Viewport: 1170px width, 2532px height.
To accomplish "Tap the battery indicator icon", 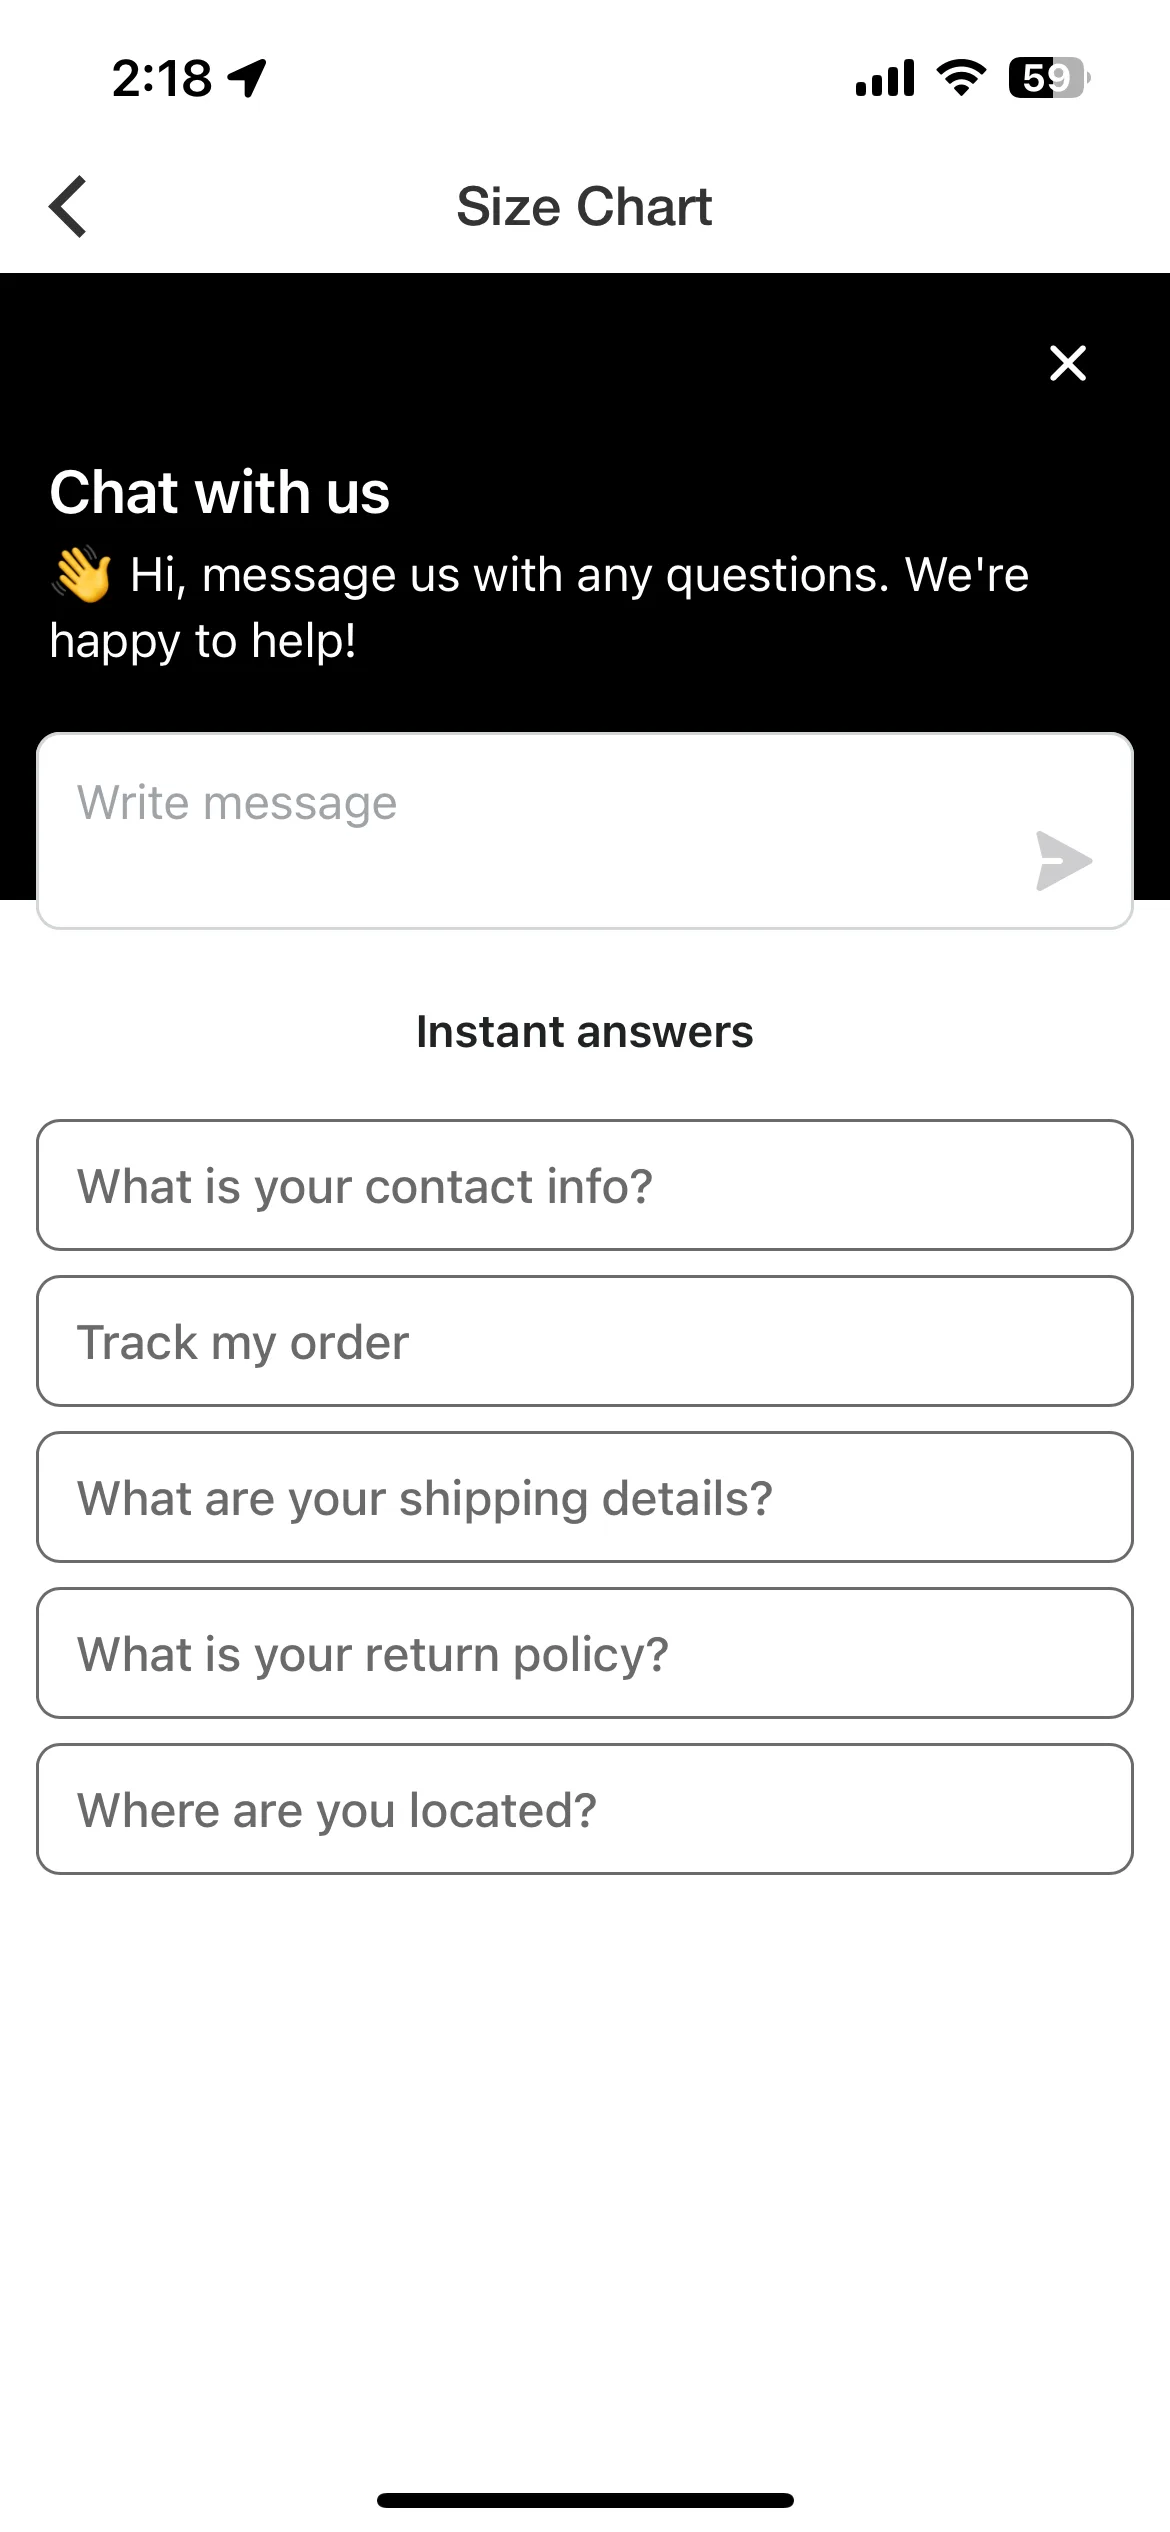I will click(1049, 78).
